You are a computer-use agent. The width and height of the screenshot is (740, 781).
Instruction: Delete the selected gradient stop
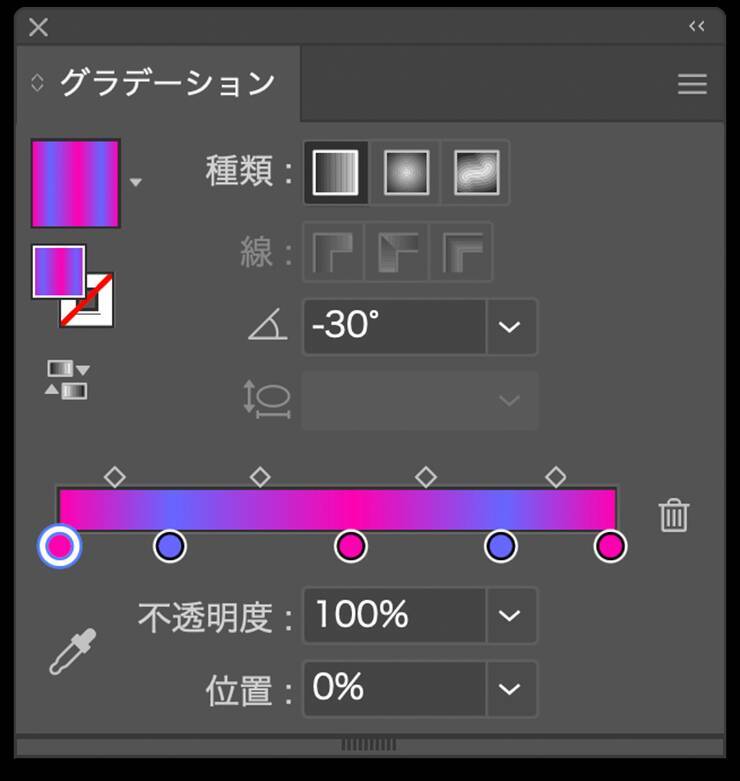(x=673, y=516)
